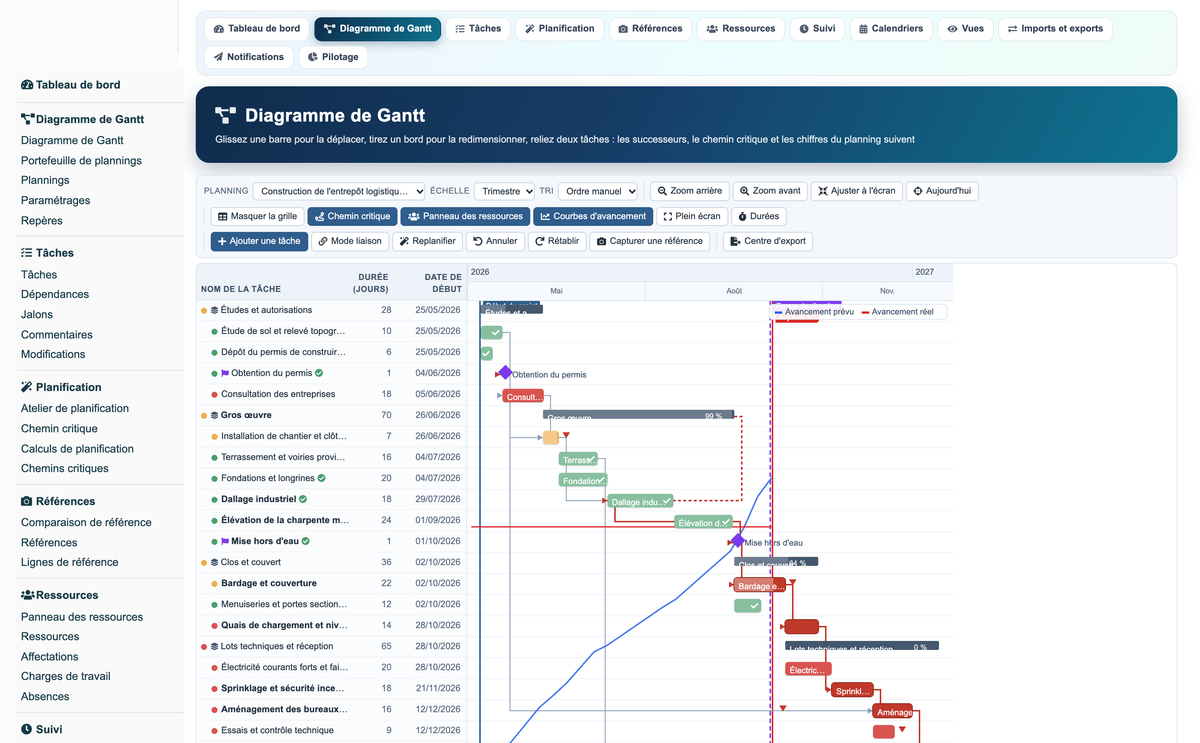Click the Obtention du permis flag icon
This screenshot has width=1200, height=743.
pos(225,373)
